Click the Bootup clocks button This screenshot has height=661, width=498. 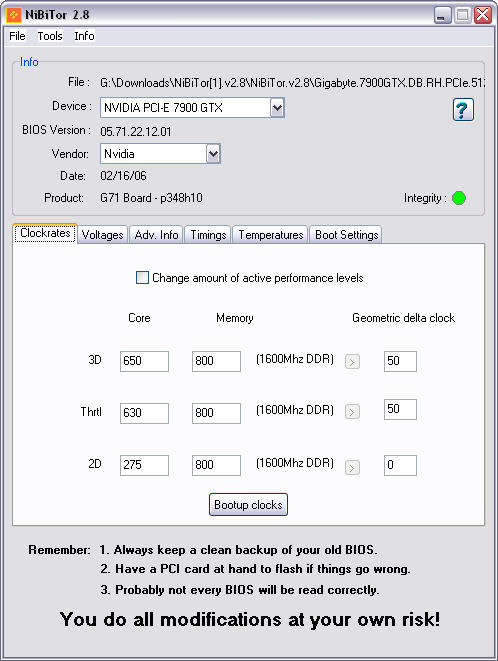tap(248, 505)
